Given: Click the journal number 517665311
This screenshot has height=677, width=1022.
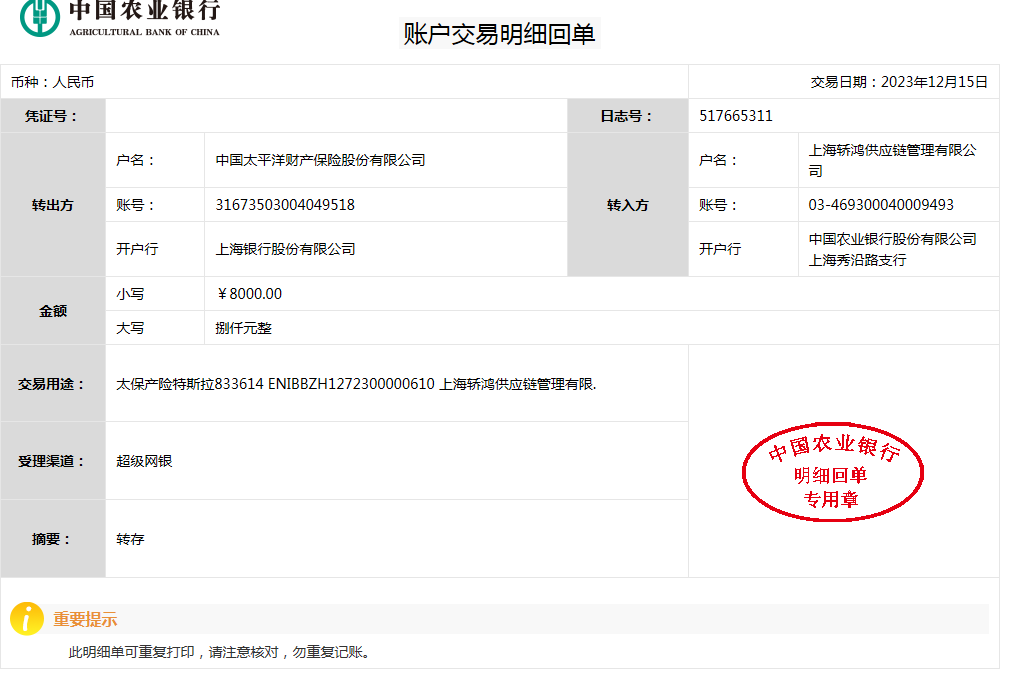Looking at the screenshot, I should click(736, 116).
